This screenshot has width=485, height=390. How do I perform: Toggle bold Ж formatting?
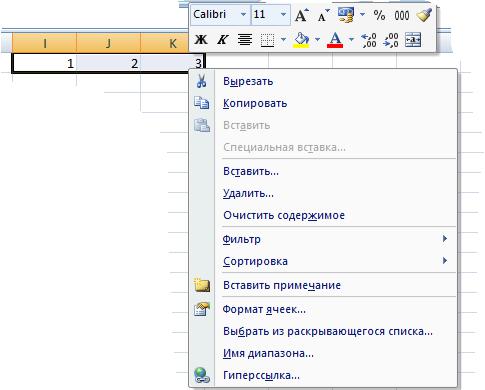(x=201, y=40)
